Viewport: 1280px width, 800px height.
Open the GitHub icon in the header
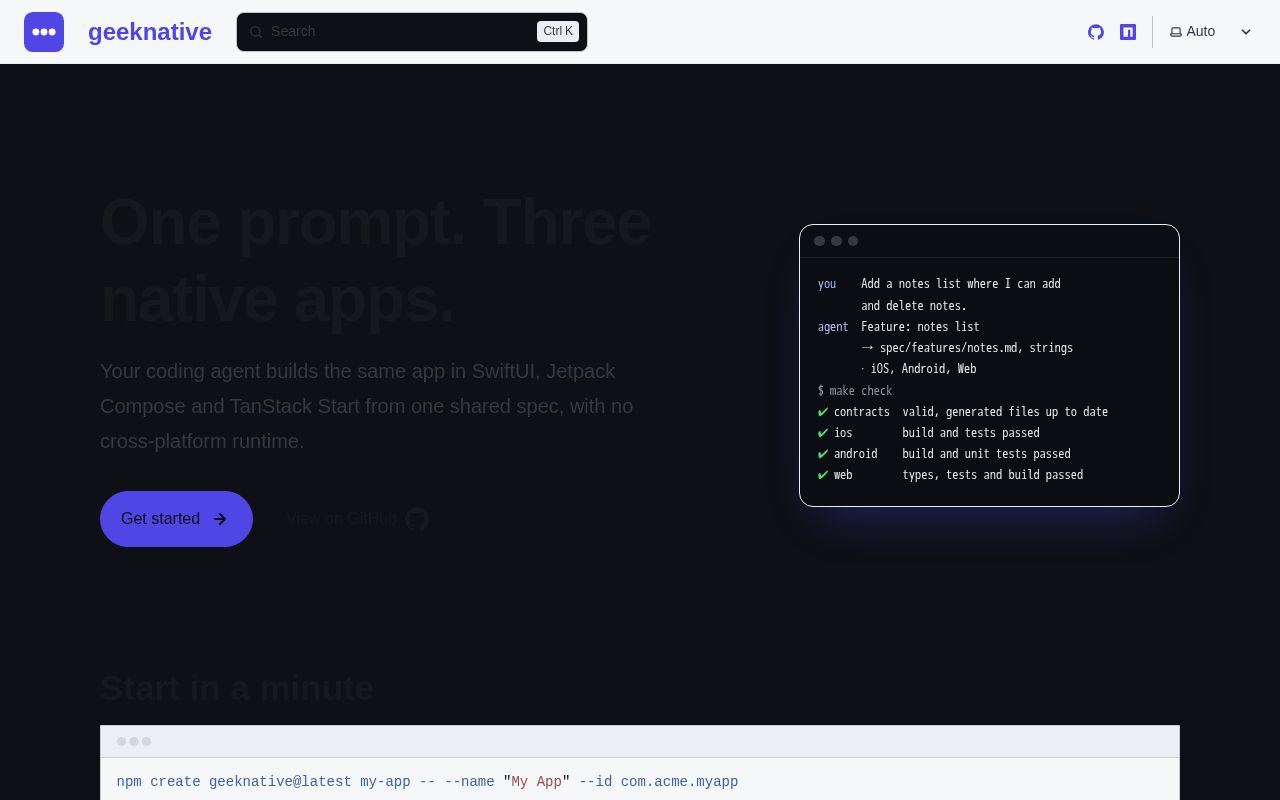(x=1096, y=32)
